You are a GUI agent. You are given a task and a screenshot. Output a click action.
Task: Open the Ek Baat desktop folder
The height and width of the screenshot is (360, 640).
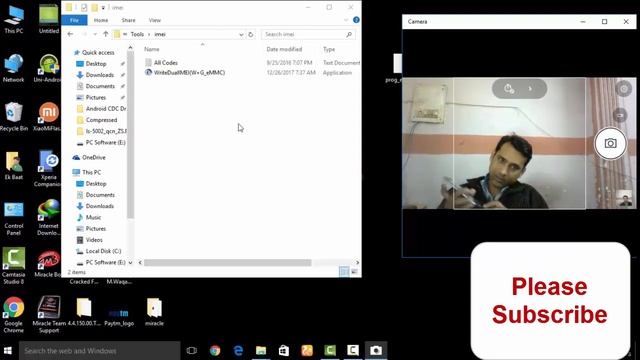click(x=13, y=166)
